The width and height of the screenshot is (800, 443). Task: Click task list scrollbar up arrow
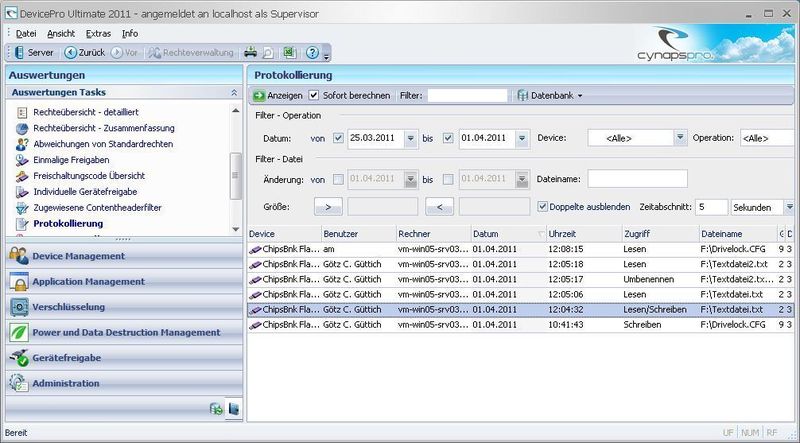click(x=235, y=110)
